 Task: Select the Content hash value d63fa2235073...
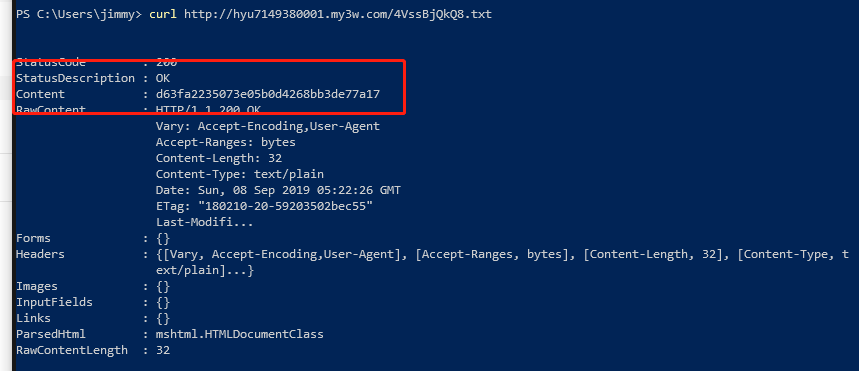pyautogui.click(x=268, y=94)
